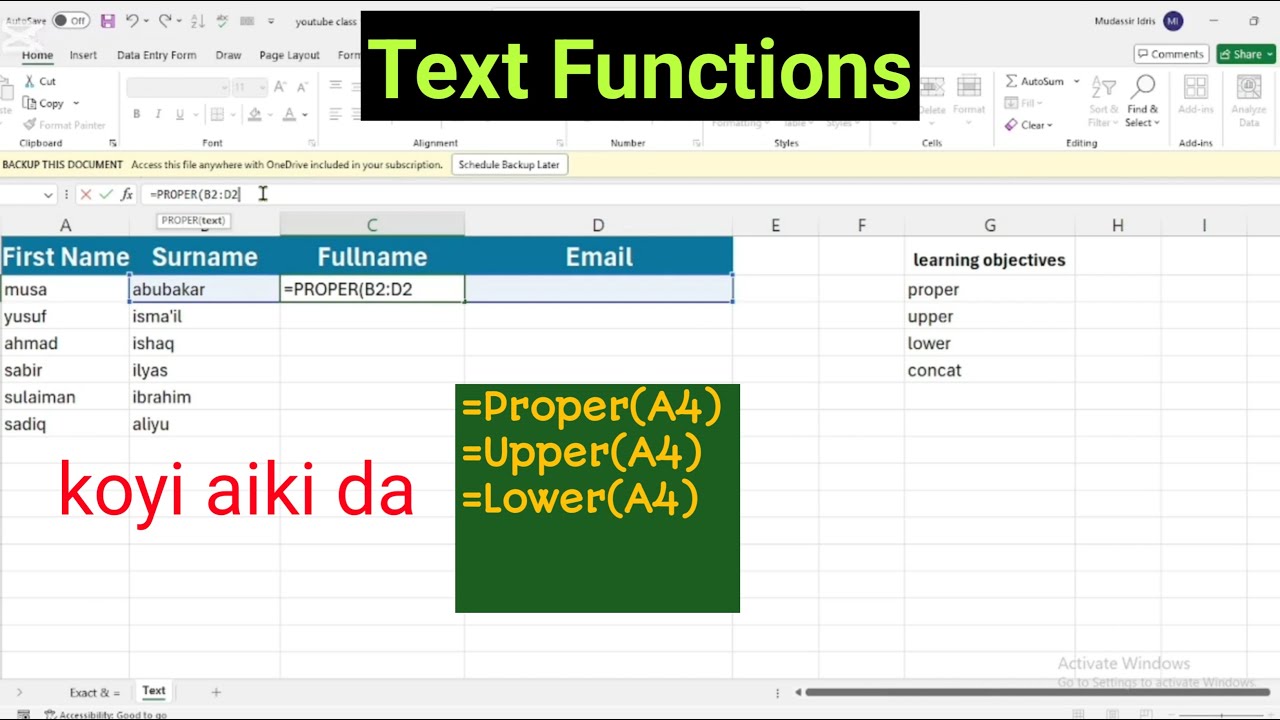This screenshot has height=720, width=1280.
Task: Click the AutoSum sigma button
Action: tap(1035, 81)
